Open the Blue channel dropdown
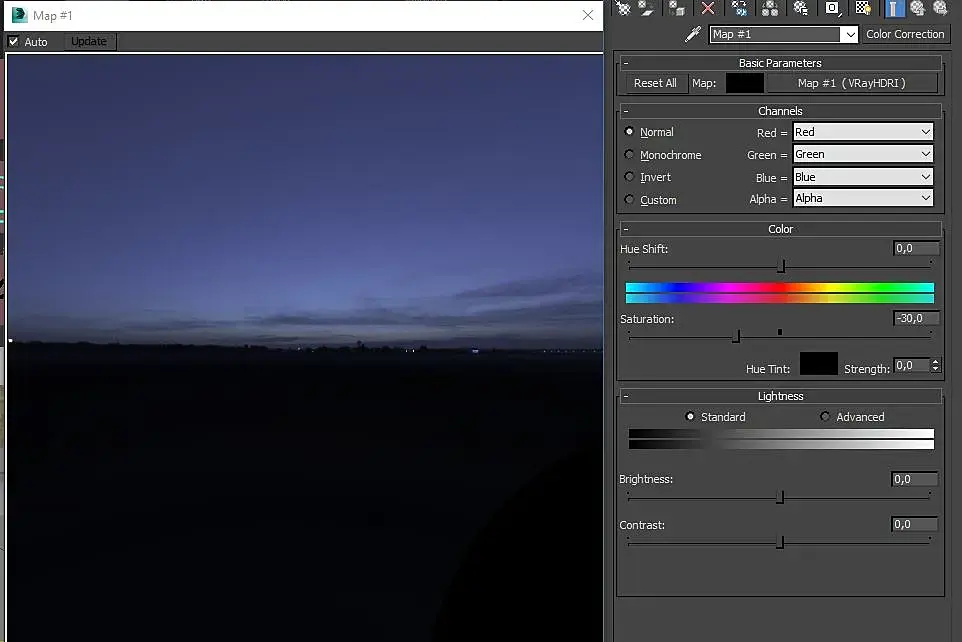The image size is (962, 642). click(x=863, y=177)
